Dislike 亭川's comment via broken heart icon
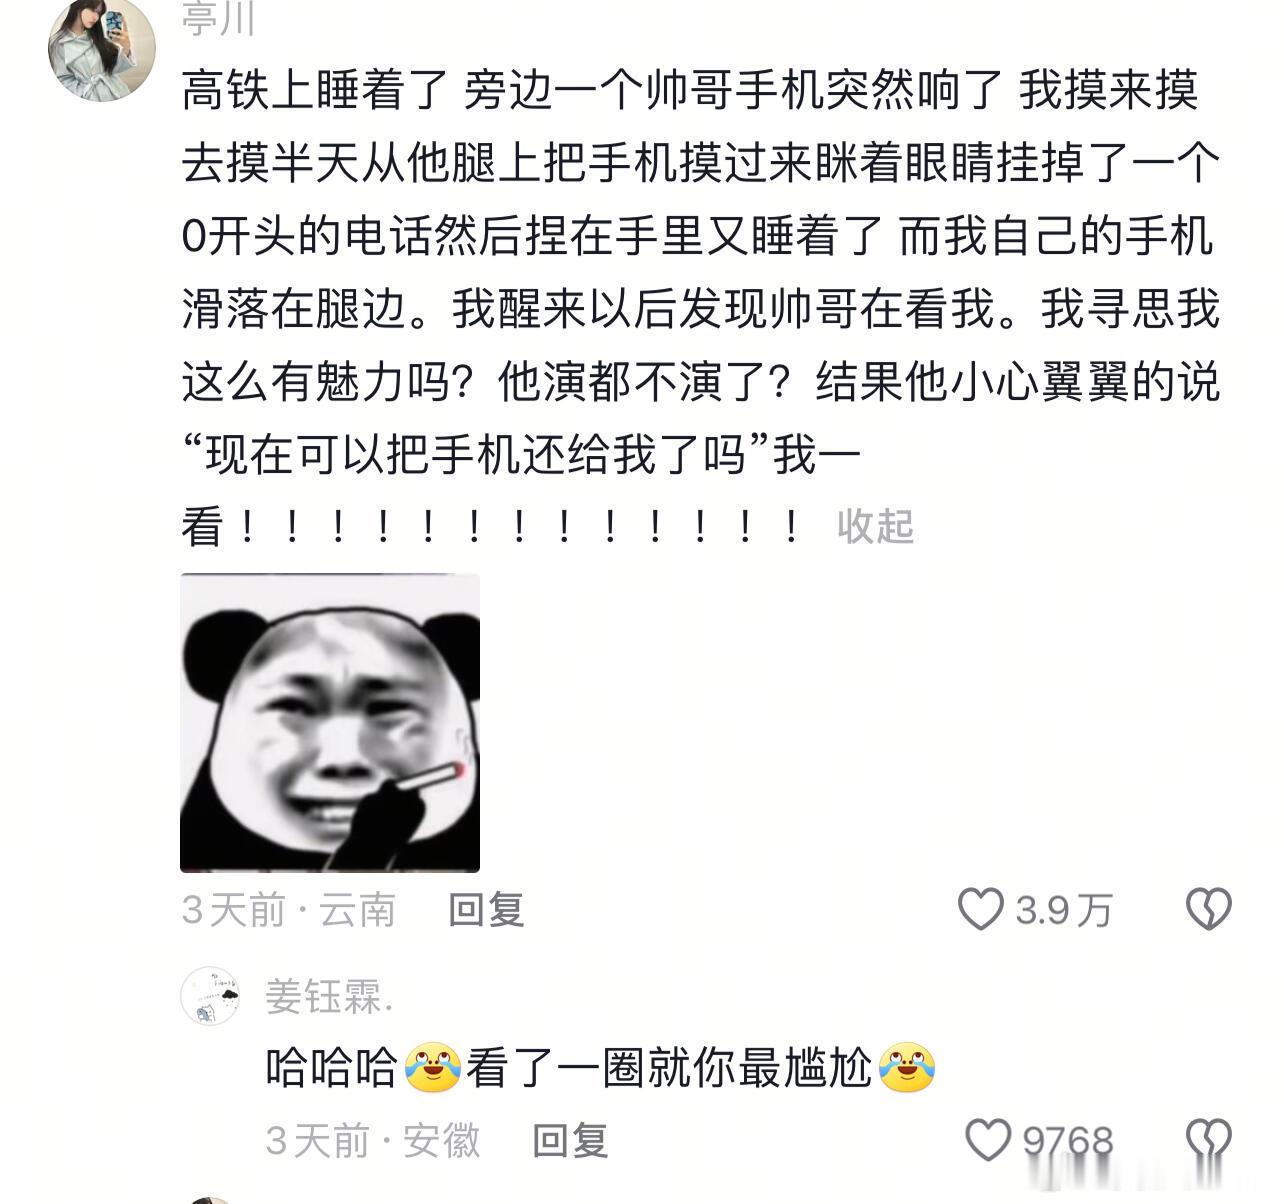The image size is (1284, 1204). pyautogui.click(x=1208, y=909)
